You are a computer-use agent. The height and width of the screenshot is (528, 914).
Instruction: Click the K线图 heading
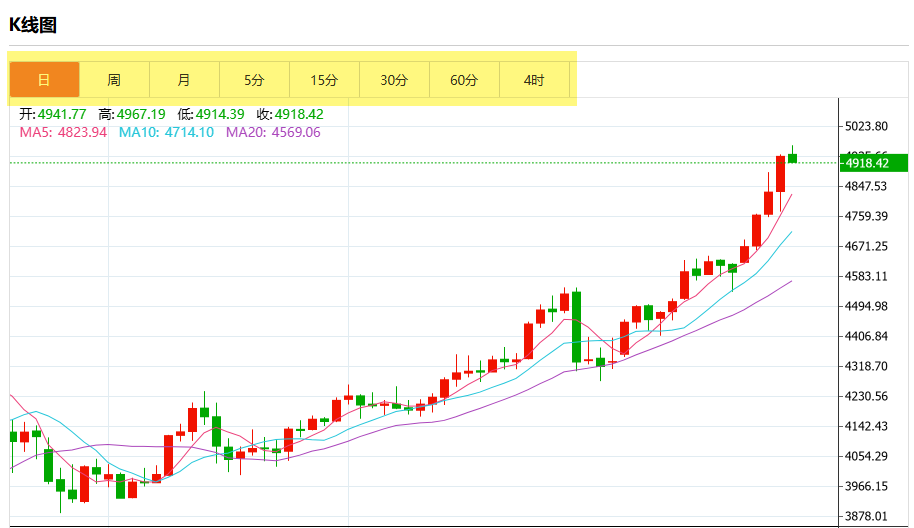pos(33,25)
